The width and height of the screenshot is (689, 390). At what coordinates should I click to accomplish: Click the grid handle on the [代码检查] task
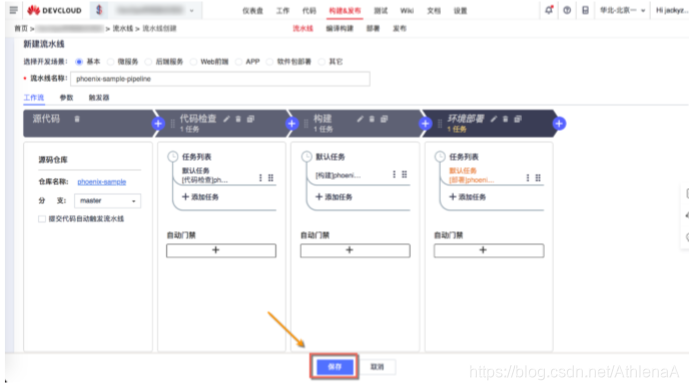[x=271, y=177]
